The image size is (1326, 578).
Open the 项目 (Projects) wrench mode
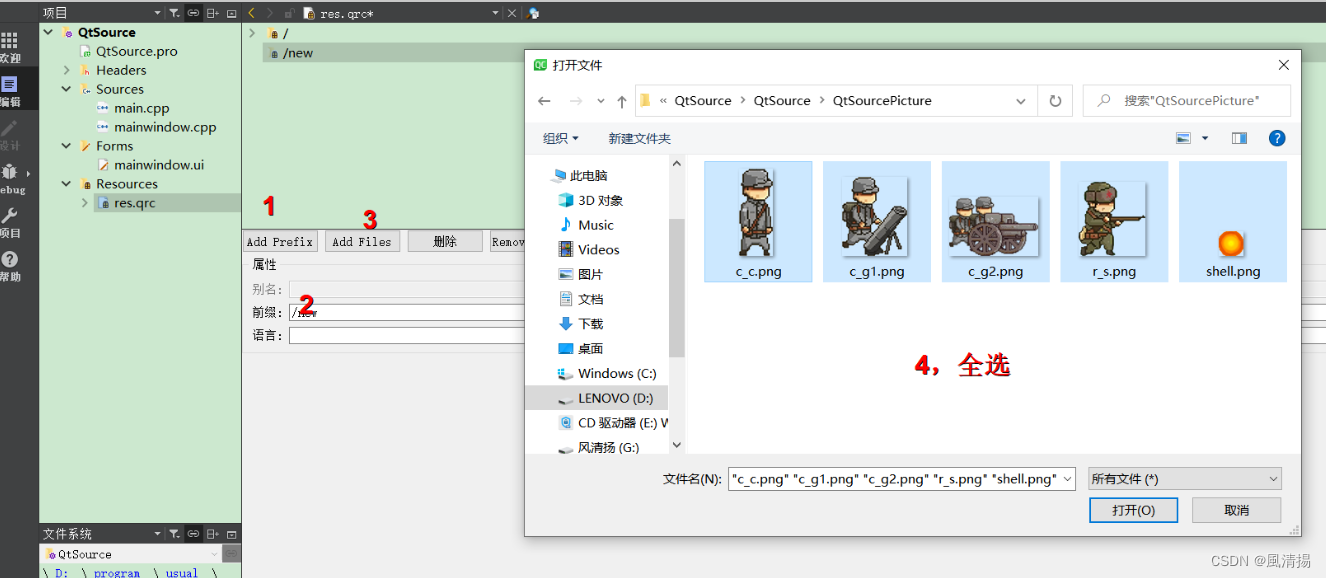(10, 222)
